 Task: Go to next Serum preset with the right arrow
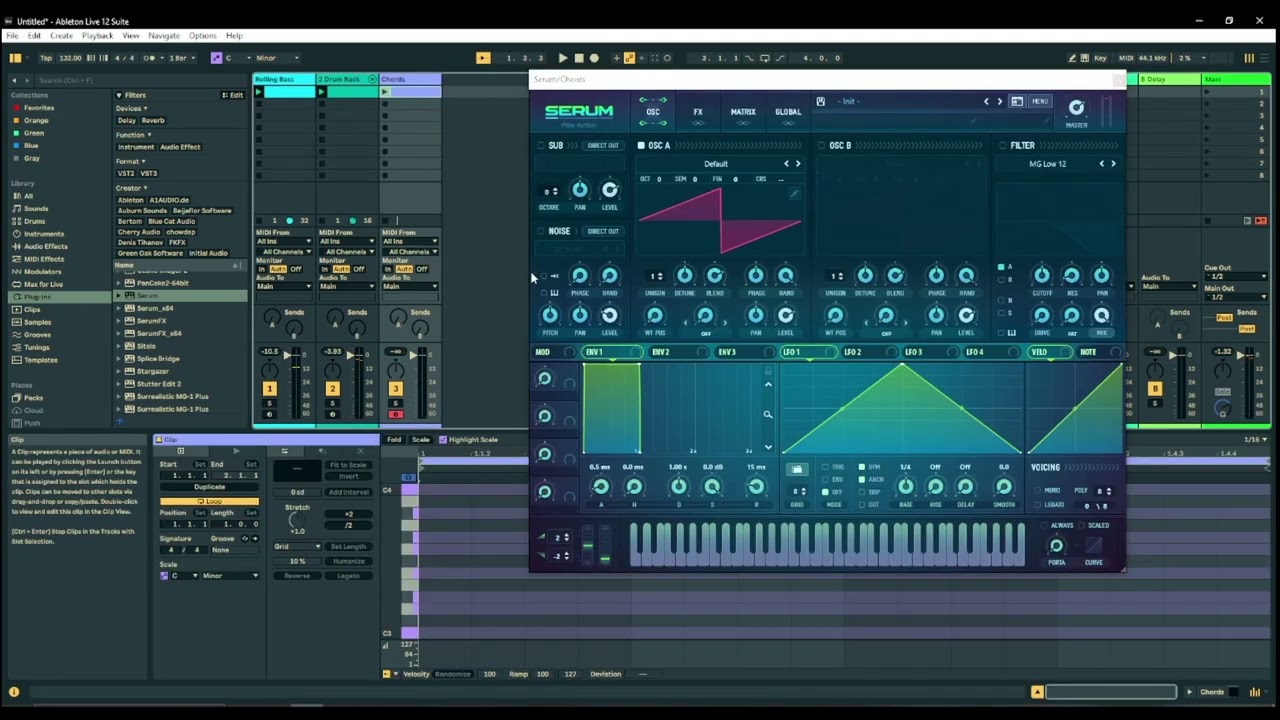click(999, 101)
